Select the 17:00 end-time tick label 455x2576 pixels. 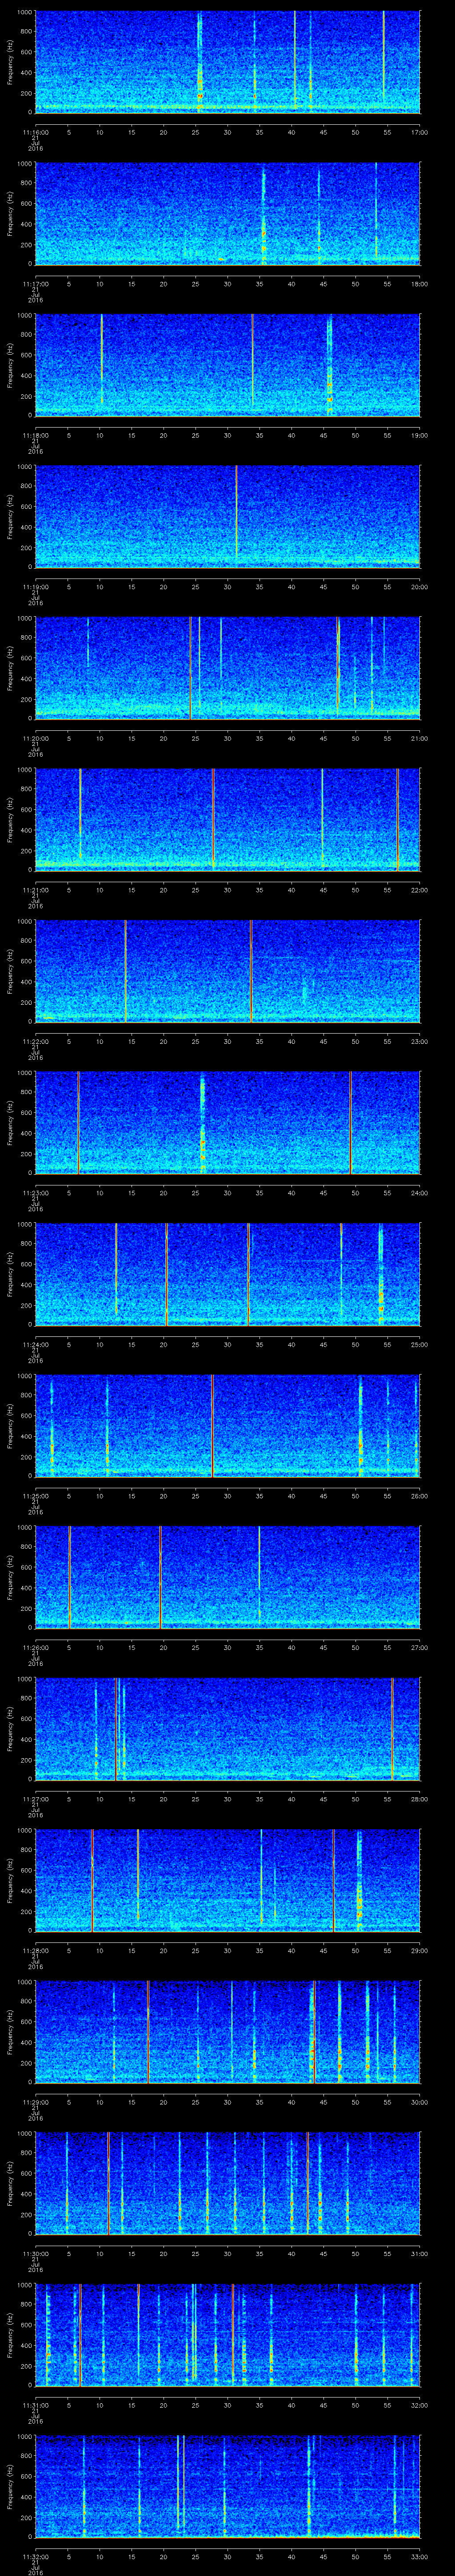tap(419, 132)
